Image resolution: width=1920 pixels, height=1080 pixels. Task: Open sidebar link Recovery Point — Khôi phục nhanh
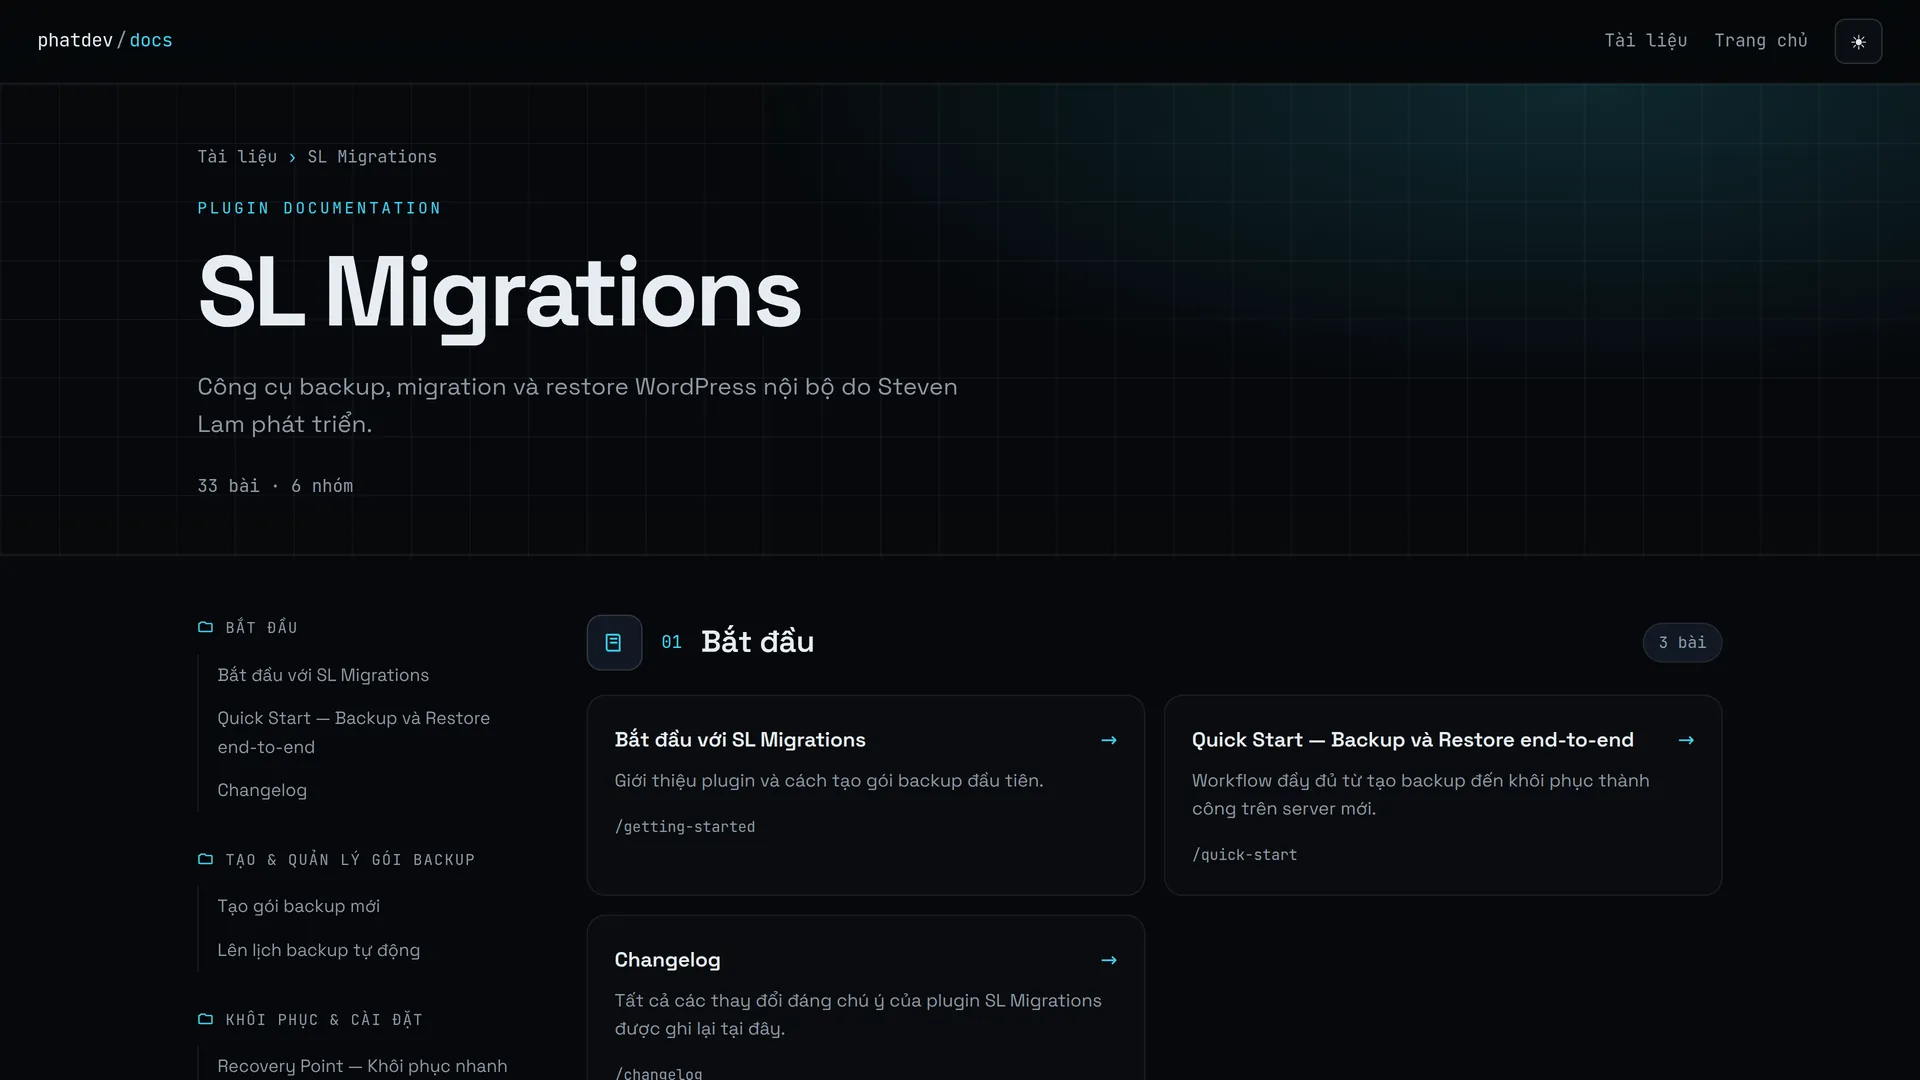point(362,1066)
